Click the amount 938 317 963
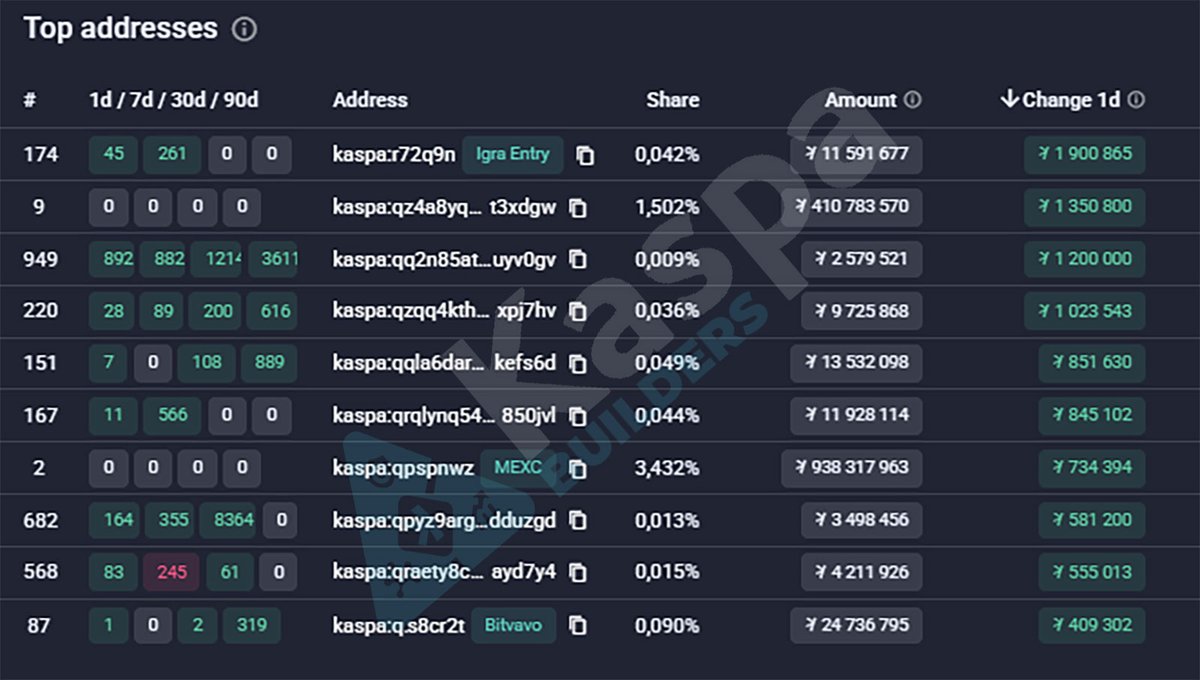The image size is (1200, 680). [852, 468]
